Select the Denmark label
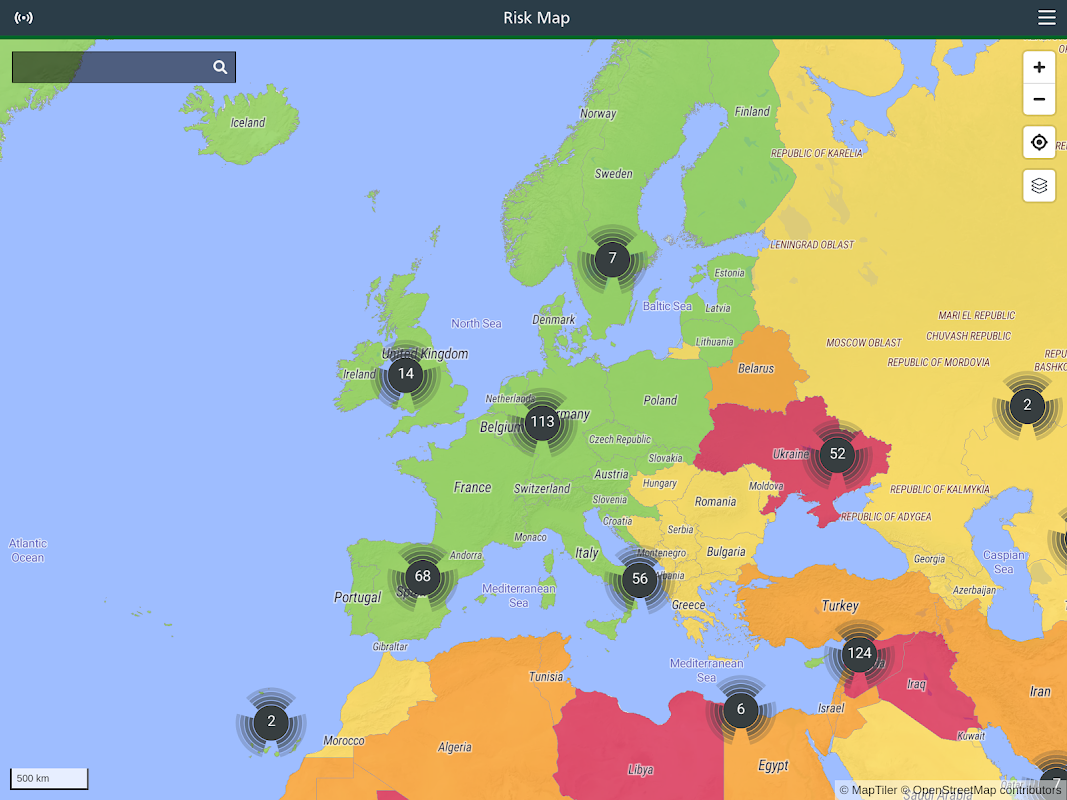1067x800 pixels. point(553,320)
